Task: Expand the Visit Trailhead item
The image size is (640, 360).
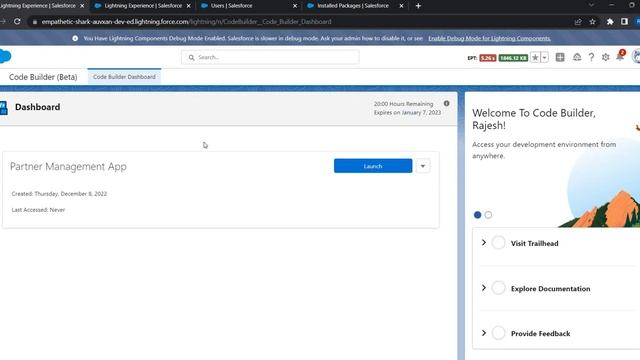Action: pos(484,242)
